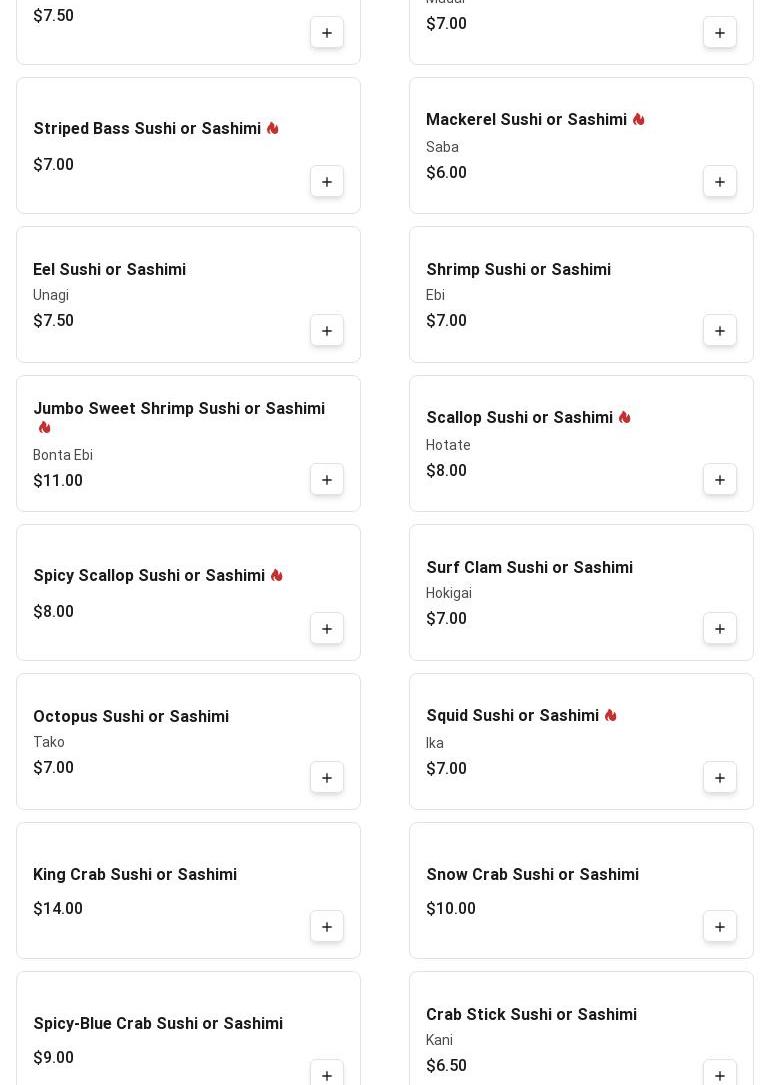Add Spicy Scallop Sushi to cart
Image resolution: width=770 pixels, height=1085 pixels.
(x=327, y=629)
